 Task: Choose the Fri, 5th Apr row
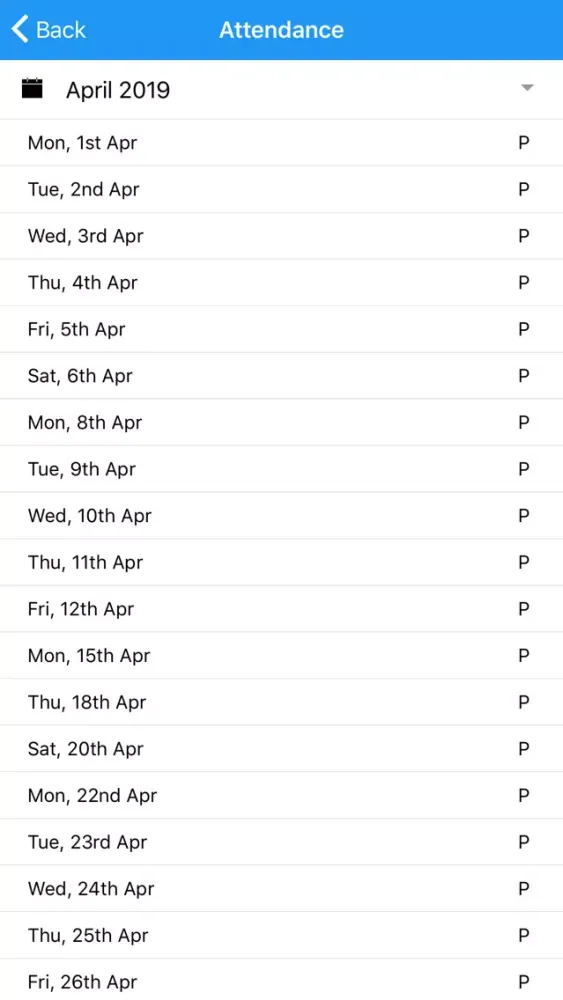(281, 328)
